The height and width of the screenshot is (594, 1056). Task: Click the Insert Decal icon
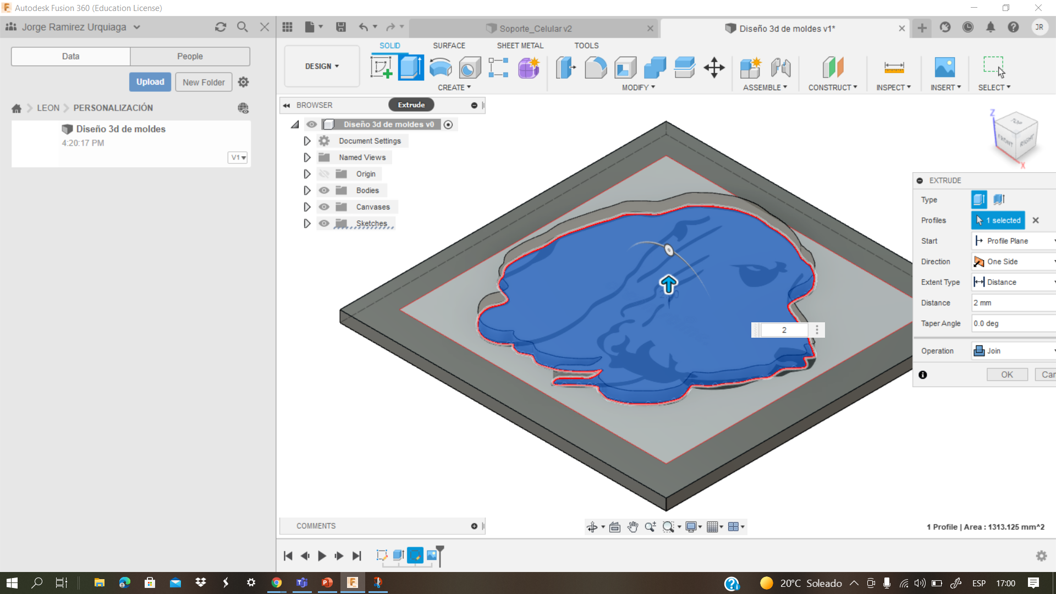(945, 67)
